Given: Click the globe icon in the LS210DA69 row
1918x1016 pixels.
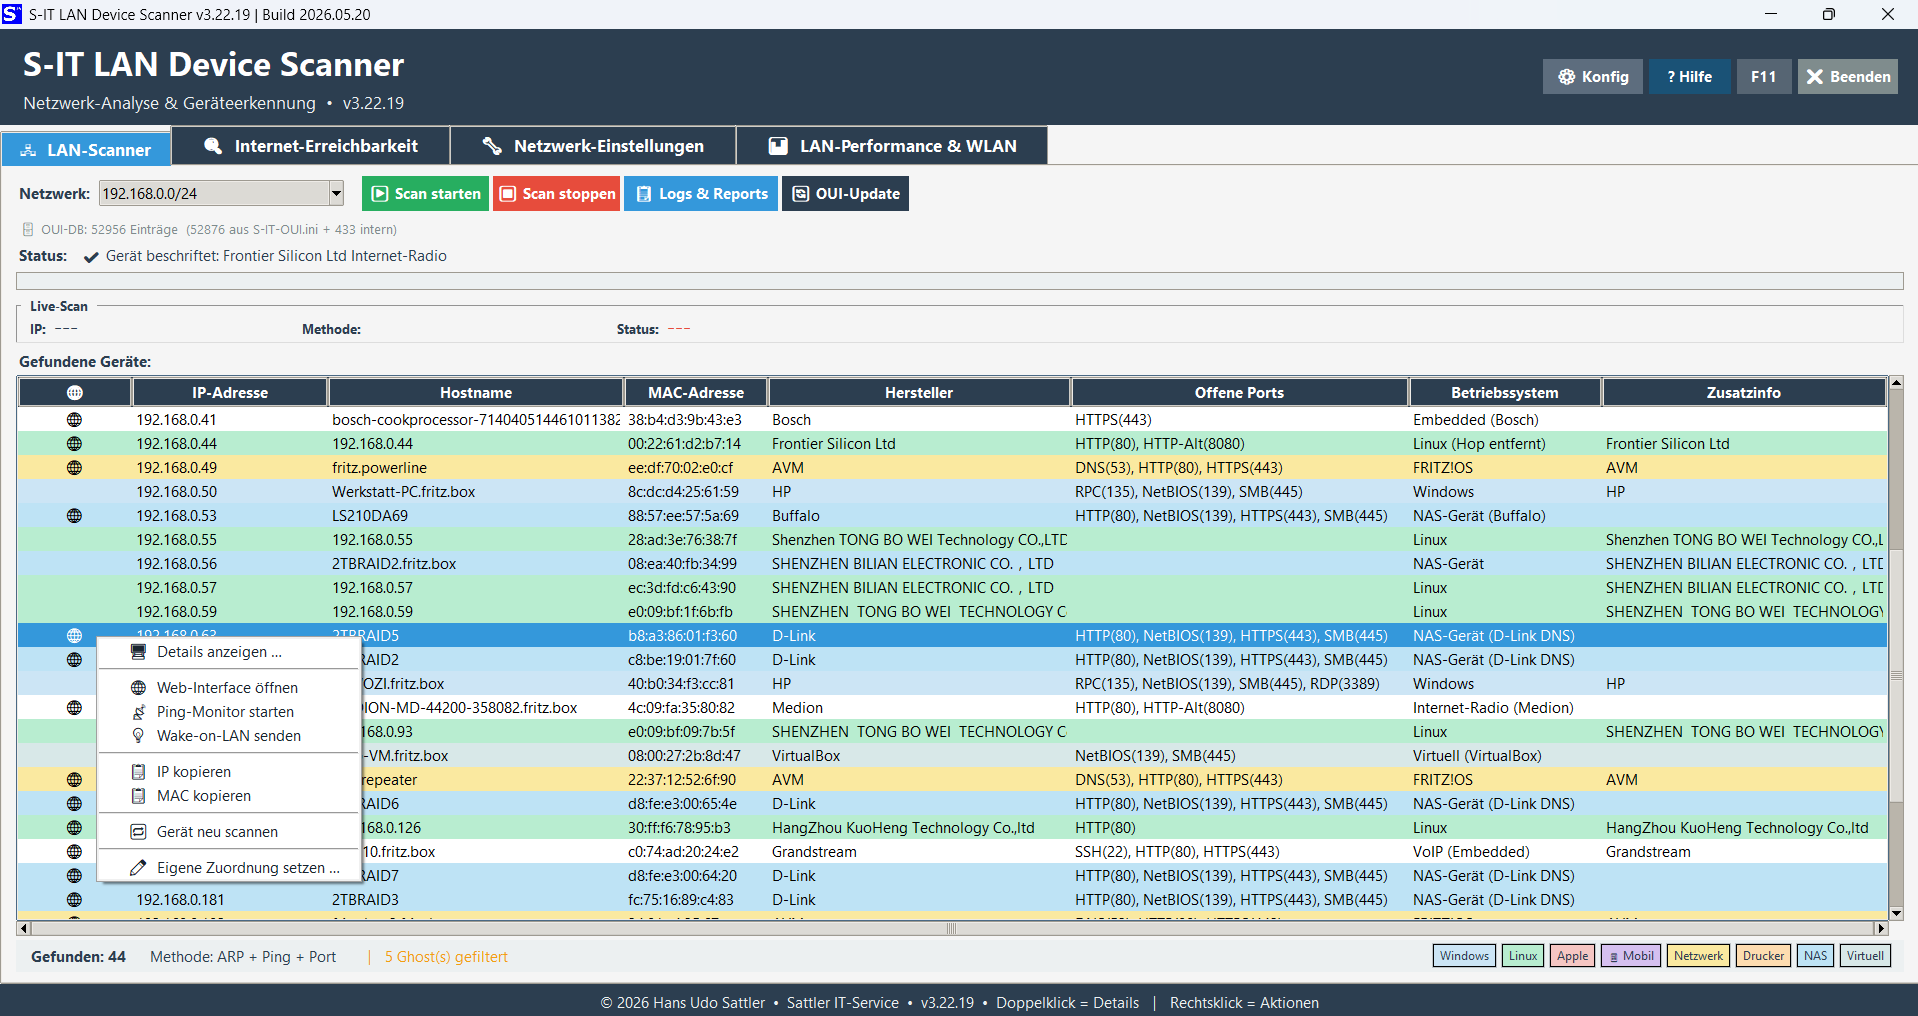Looking at the screenshot, I should (x=74, y=516).
